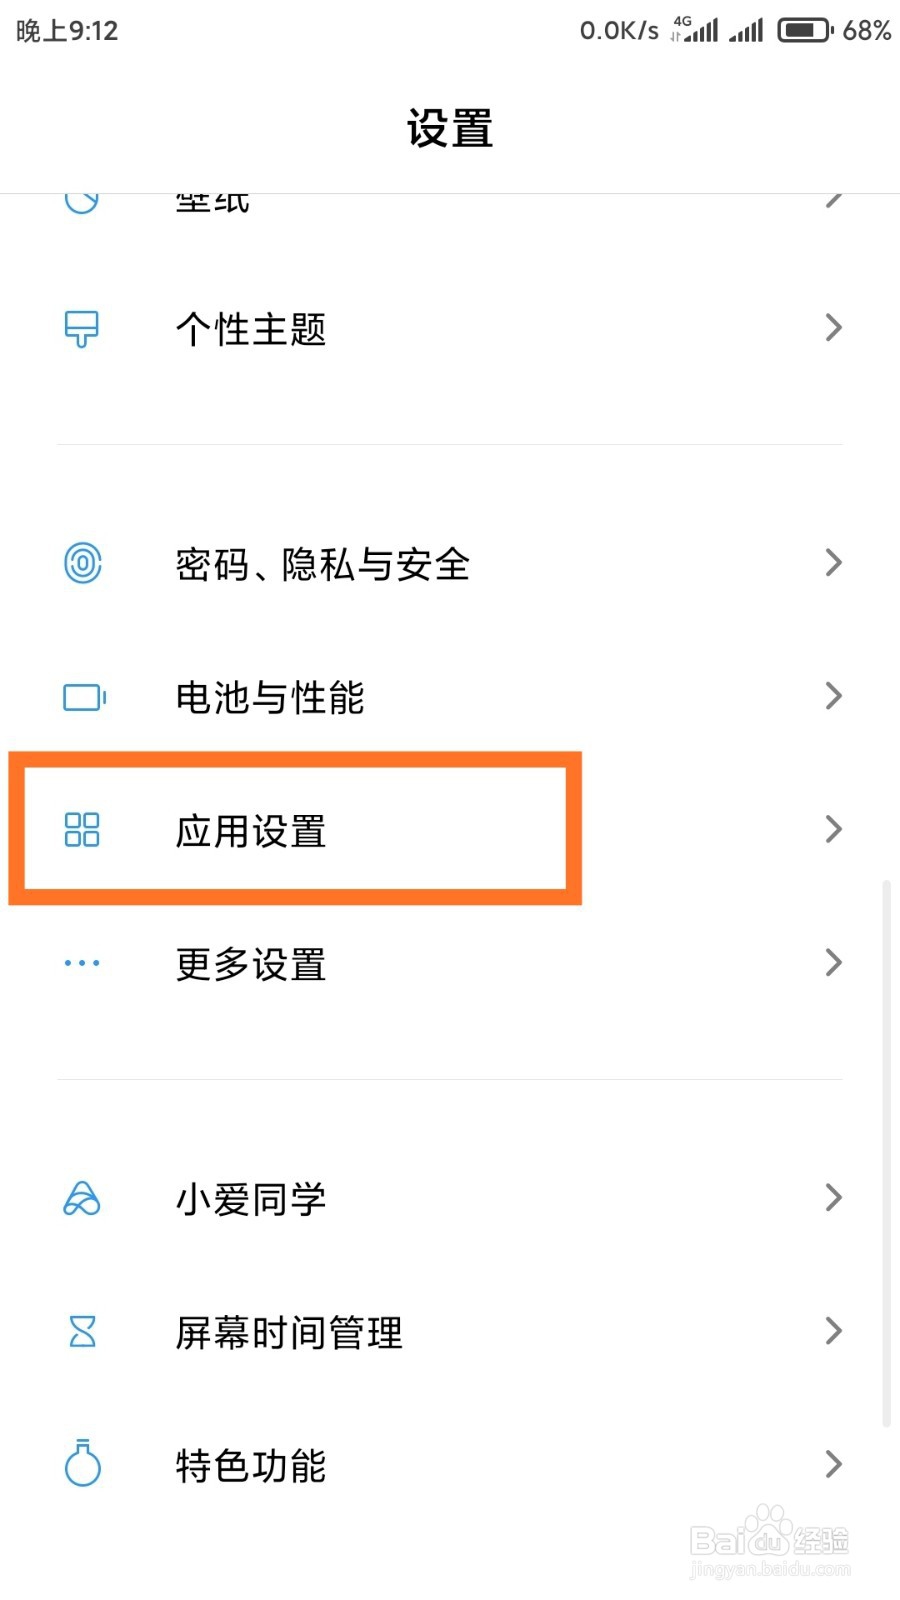Screen dimensions: 900x1600
Task: Click the battery level indicator
Action: [x=805, y=29]
